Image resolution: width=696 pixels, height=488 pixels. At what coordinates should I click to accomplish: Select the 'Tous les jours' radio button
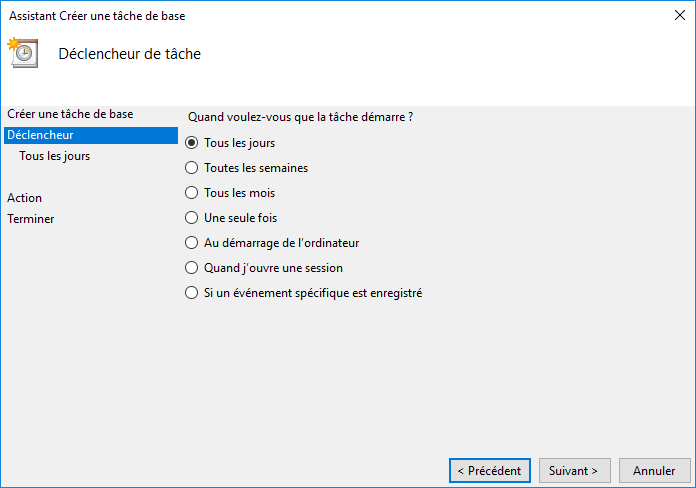[192, 143]
